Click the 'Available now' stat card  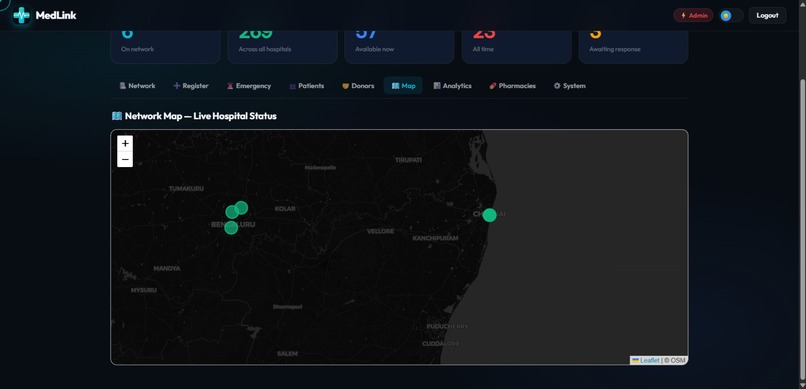(399, 46)
